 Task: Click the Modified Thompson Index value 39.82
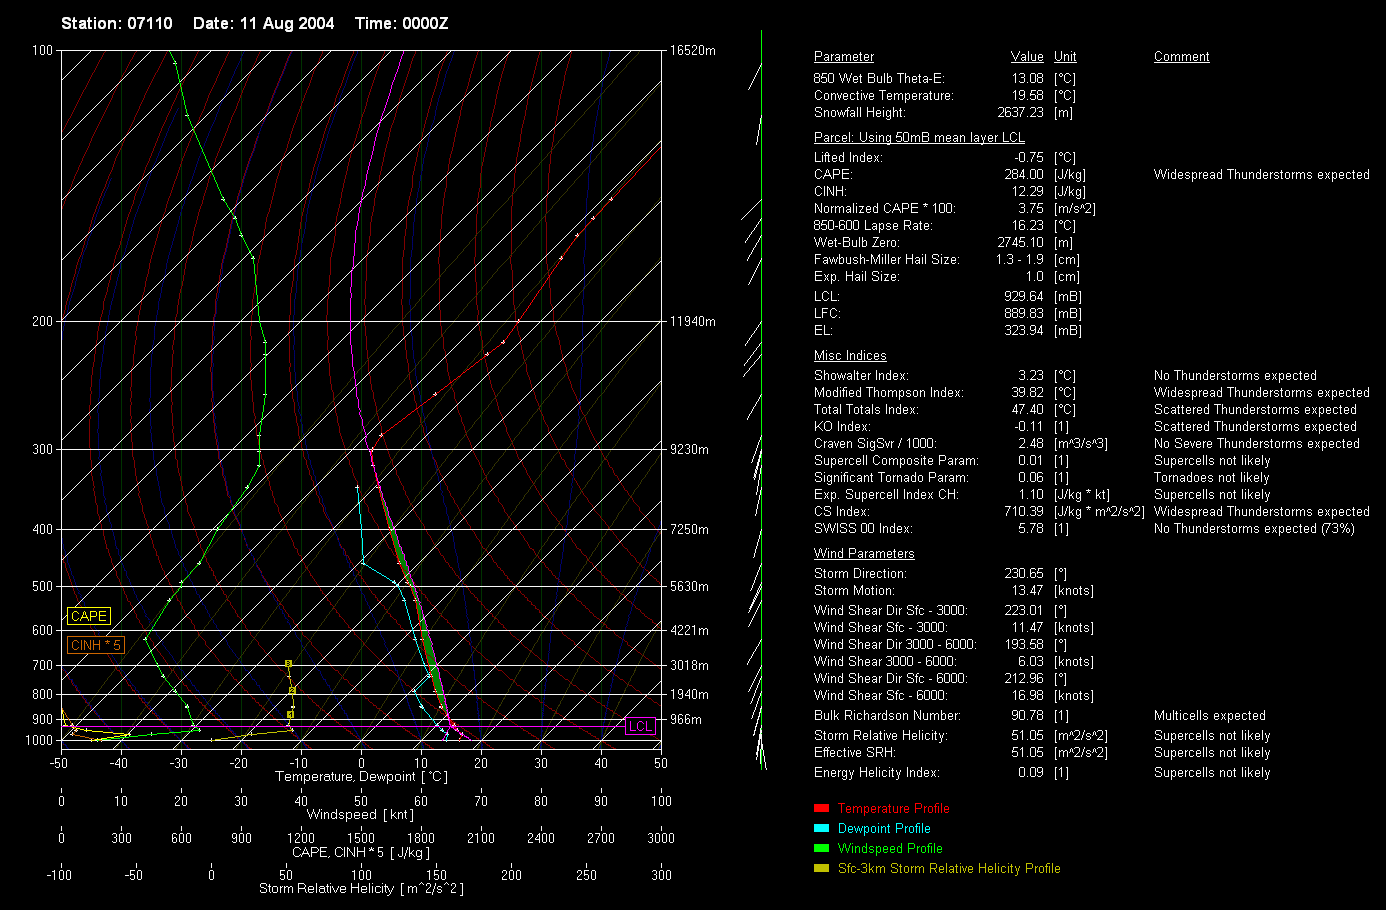[1027, 392]
